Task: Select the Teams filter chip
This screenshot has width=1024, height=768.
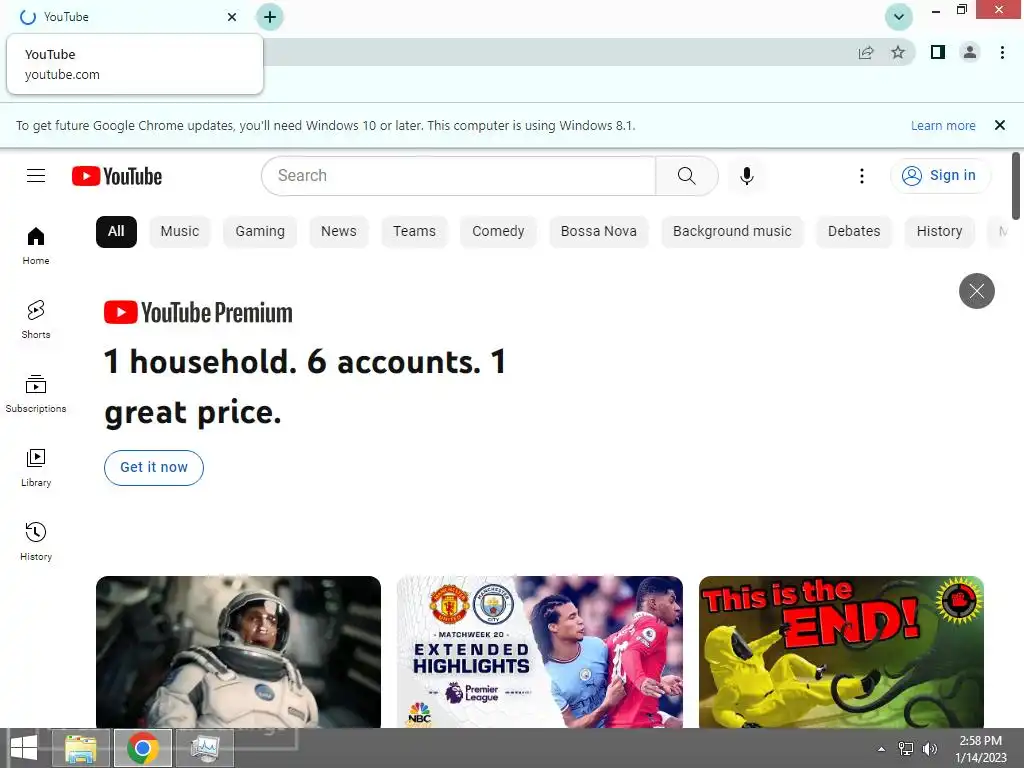Action: pos(414,231)
